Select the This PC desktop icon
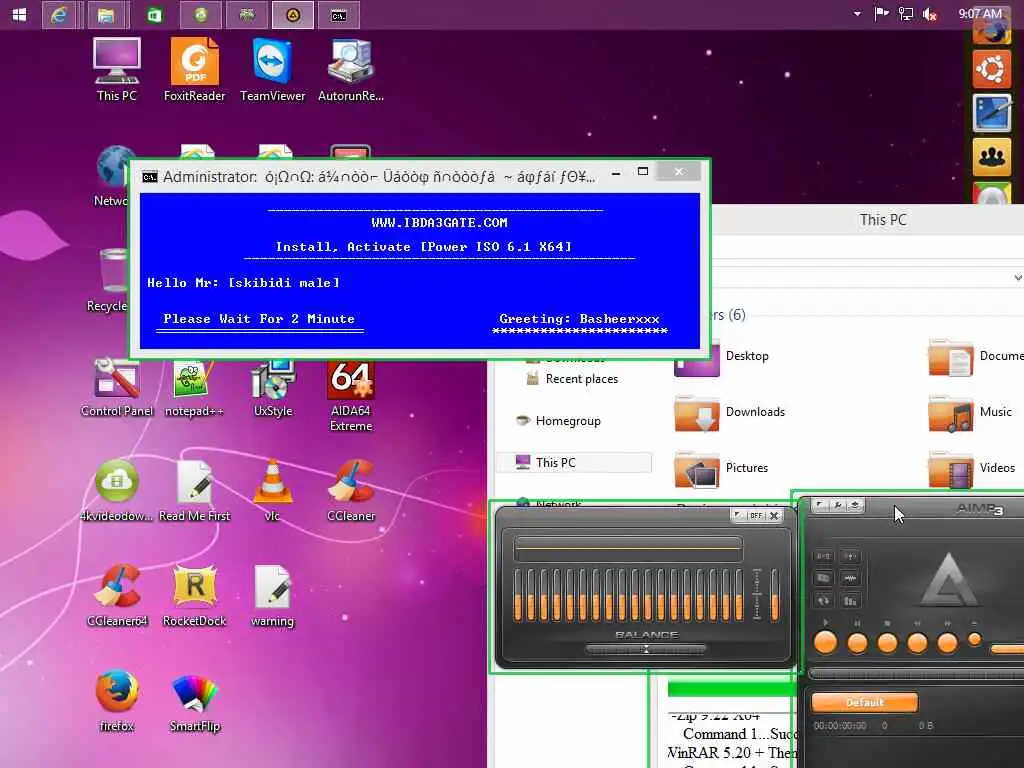Screen dimensions: 1024x768 (117, 71)
